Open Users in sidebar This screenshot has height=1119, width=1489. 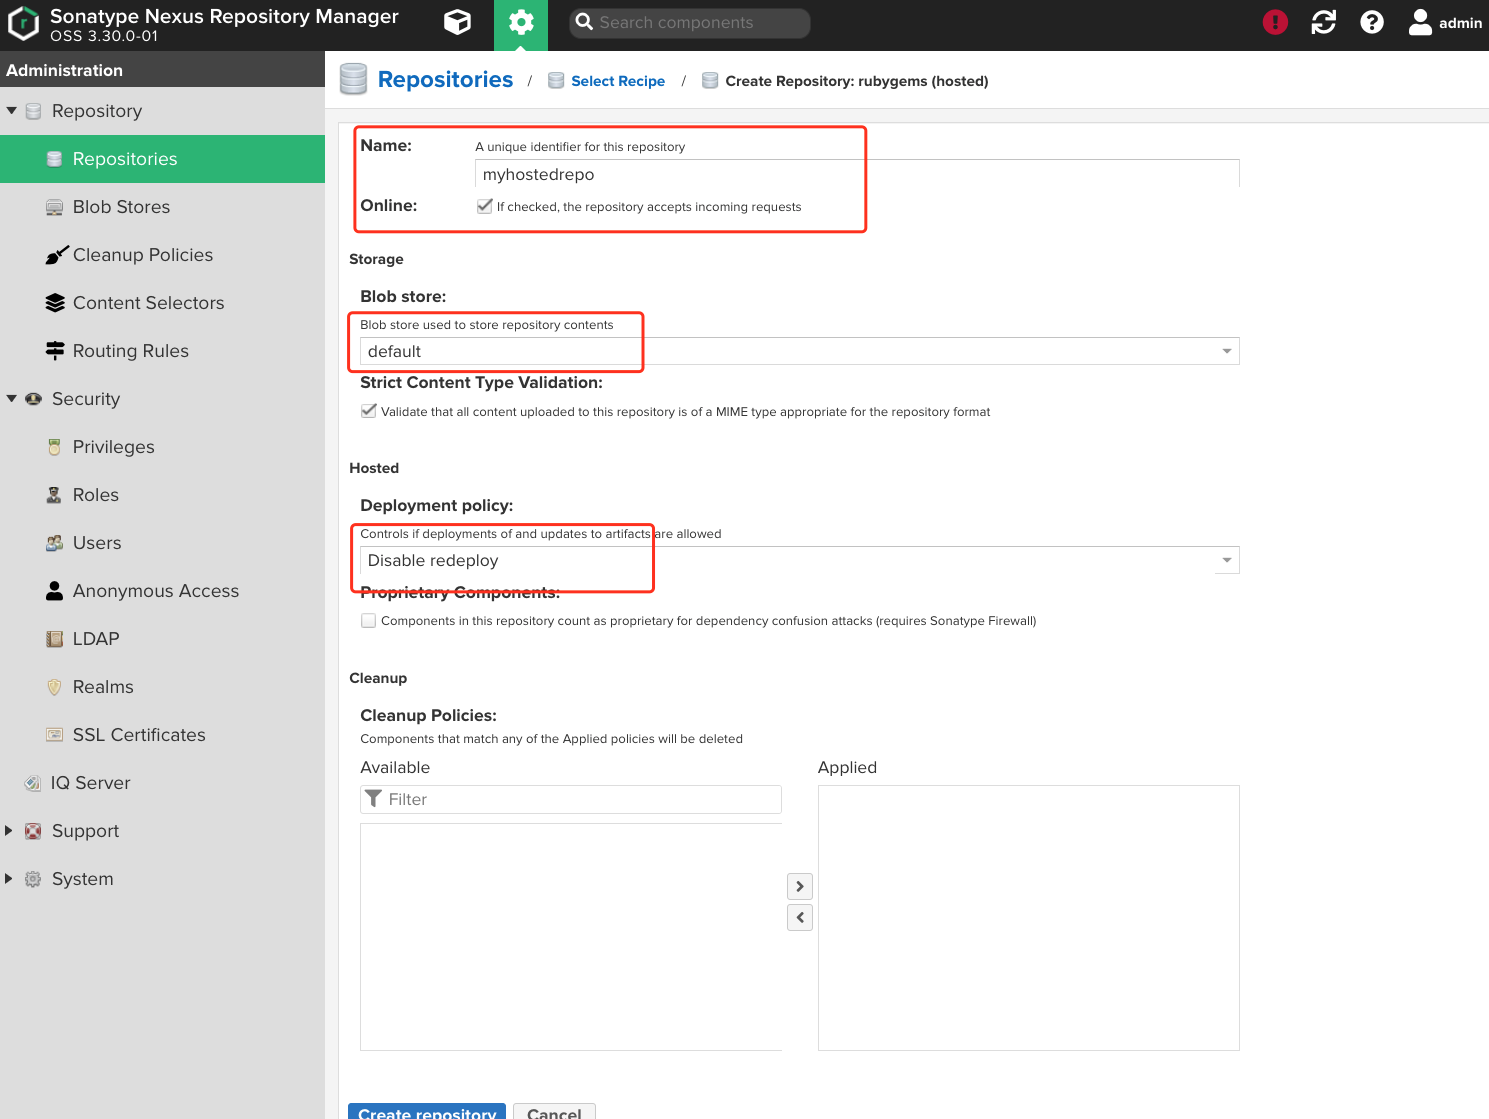[162, 543]
